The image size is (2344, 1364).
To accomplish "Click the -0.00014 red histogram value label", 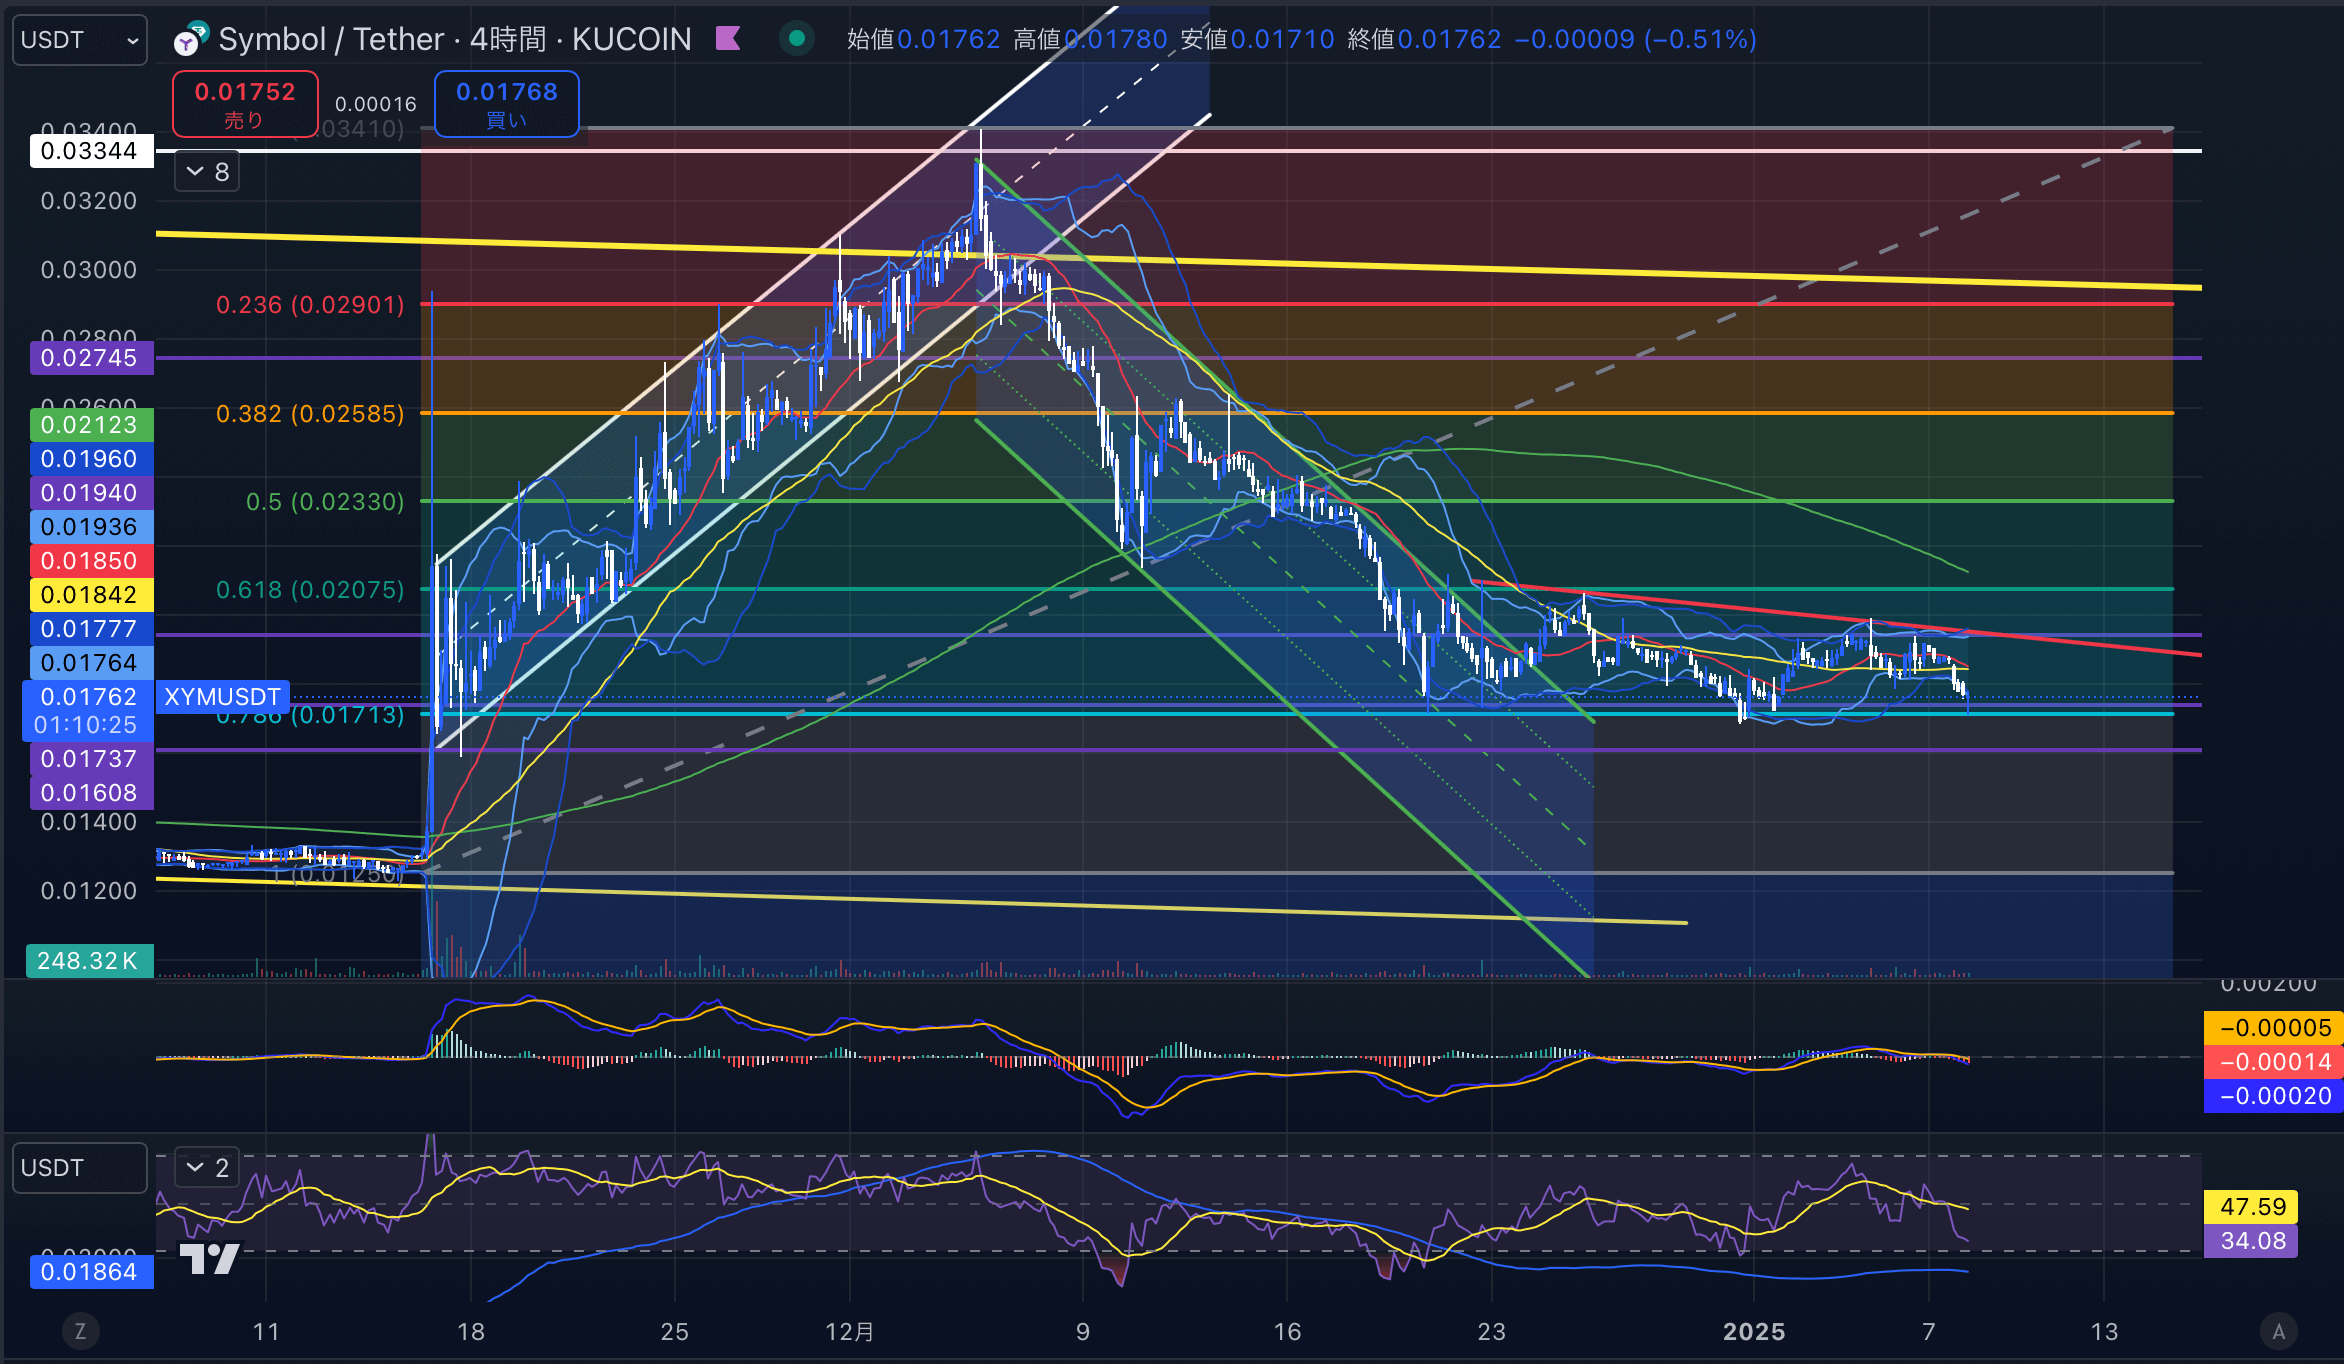I will [2274, 1062].
